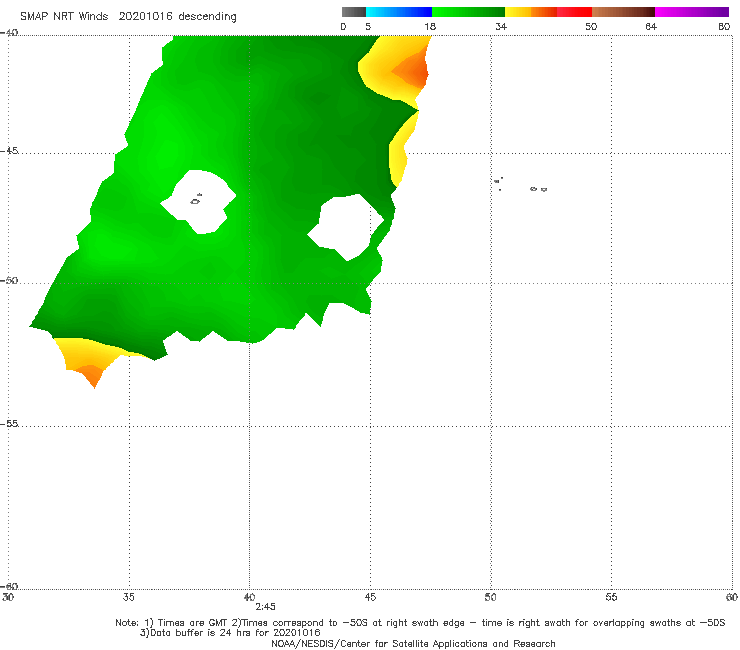Click the yellow-orange segment of the color bar
The image size is (740, 650).
pos(530,12)
